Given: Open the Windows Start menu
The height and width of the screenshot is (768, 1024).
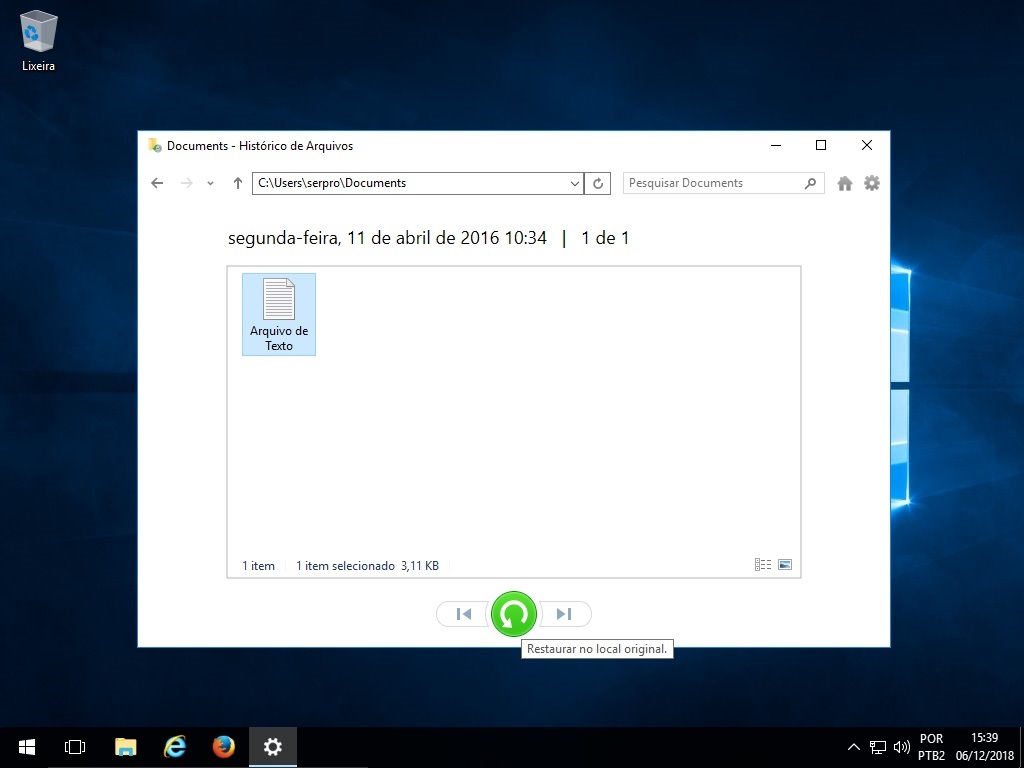Looking at the screenshot, I should (x=27, y=747).
